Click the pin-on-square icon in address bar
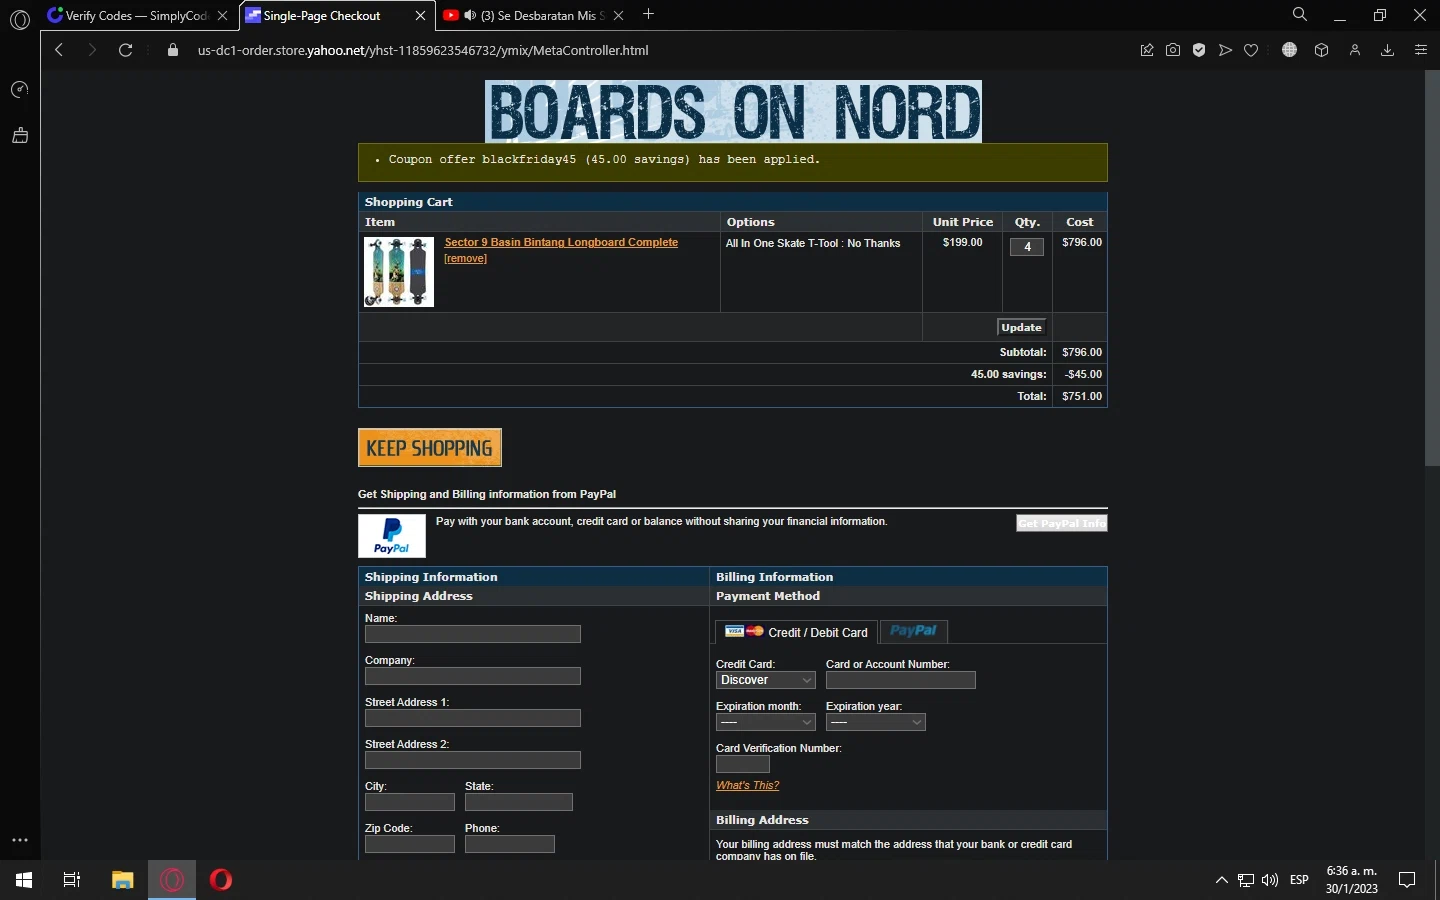1440x900 pixels. click(x=1147, y=50)
